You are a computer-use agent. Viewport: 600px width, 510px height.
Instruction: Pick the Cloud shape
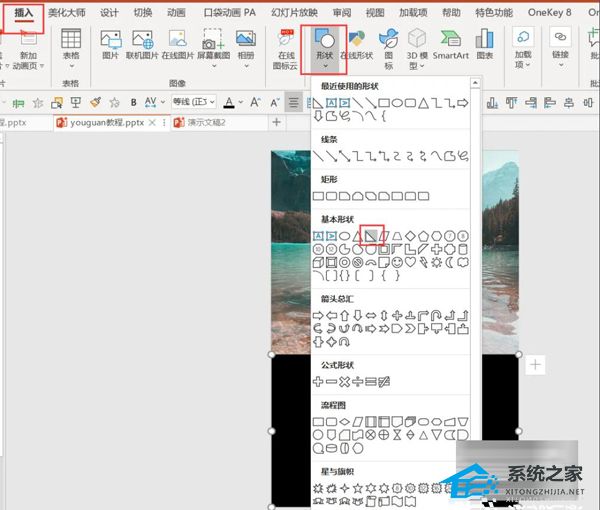[x=463, y=262]
